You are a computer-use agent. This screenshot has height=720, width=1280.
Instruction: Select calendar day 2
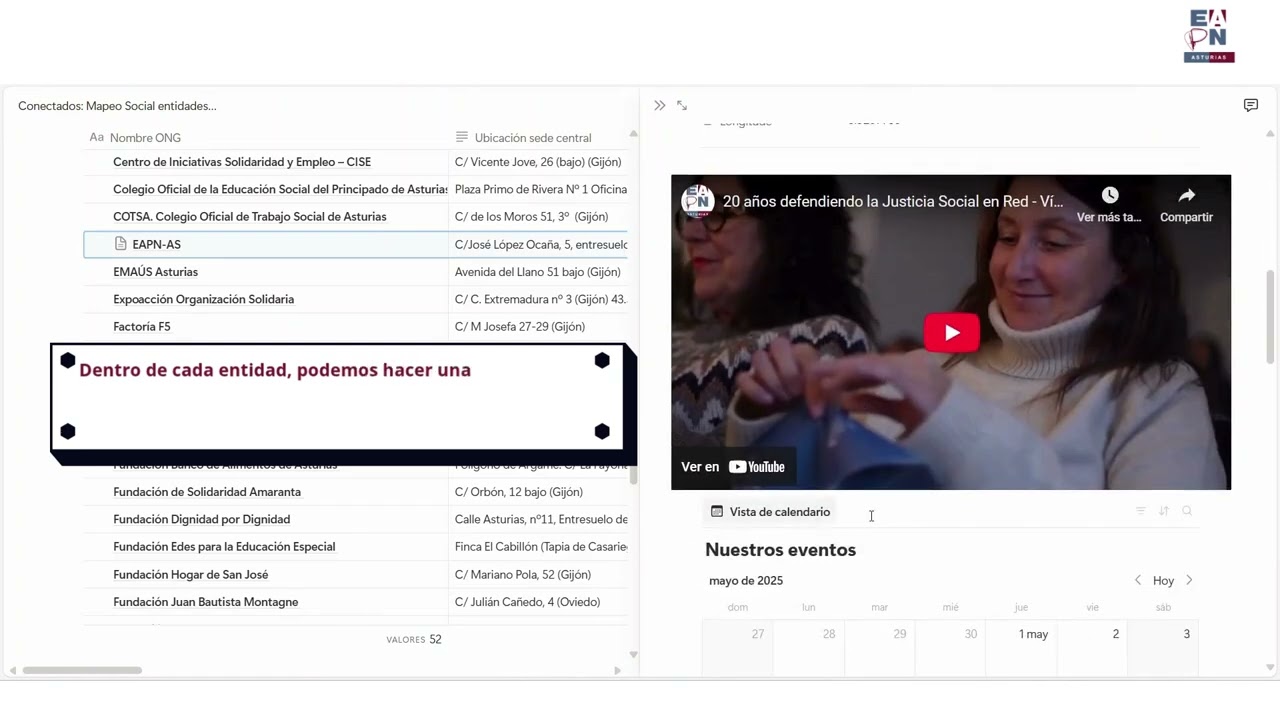tap(1093, 647)
